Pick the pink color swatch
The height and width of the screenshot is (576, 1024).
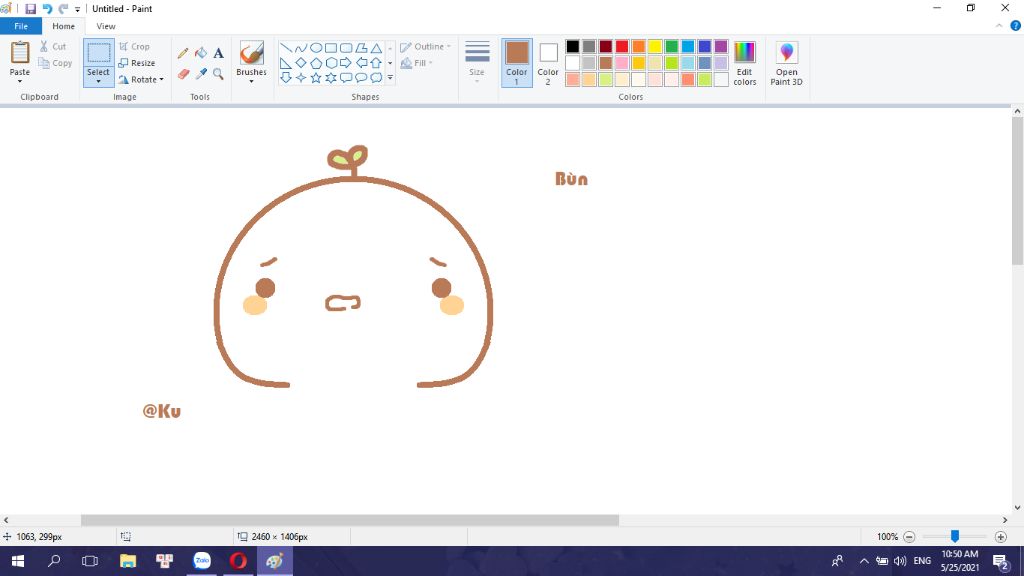tap(622, 63)
